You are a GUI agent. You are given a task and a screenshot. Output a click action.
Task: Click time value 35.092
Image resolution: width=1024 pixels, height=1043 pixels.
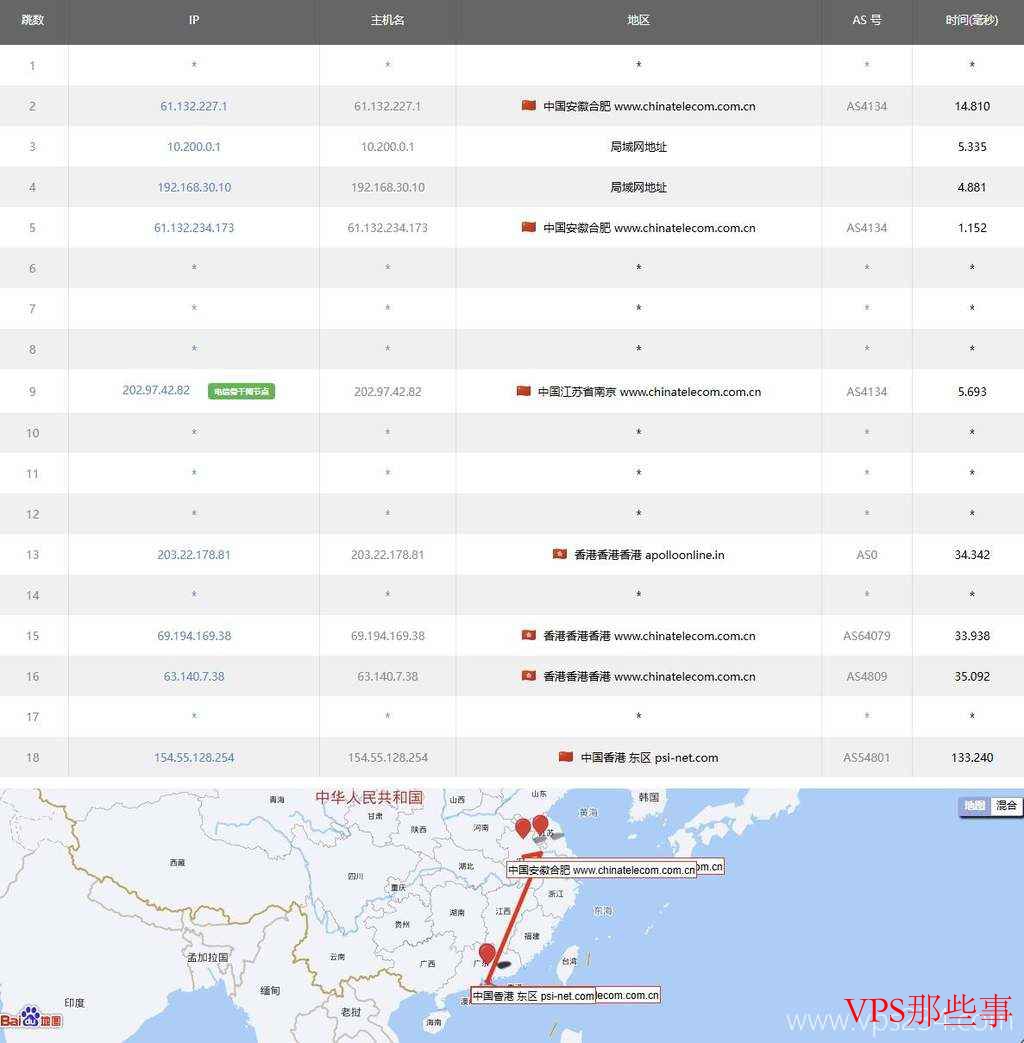point(971,676)
